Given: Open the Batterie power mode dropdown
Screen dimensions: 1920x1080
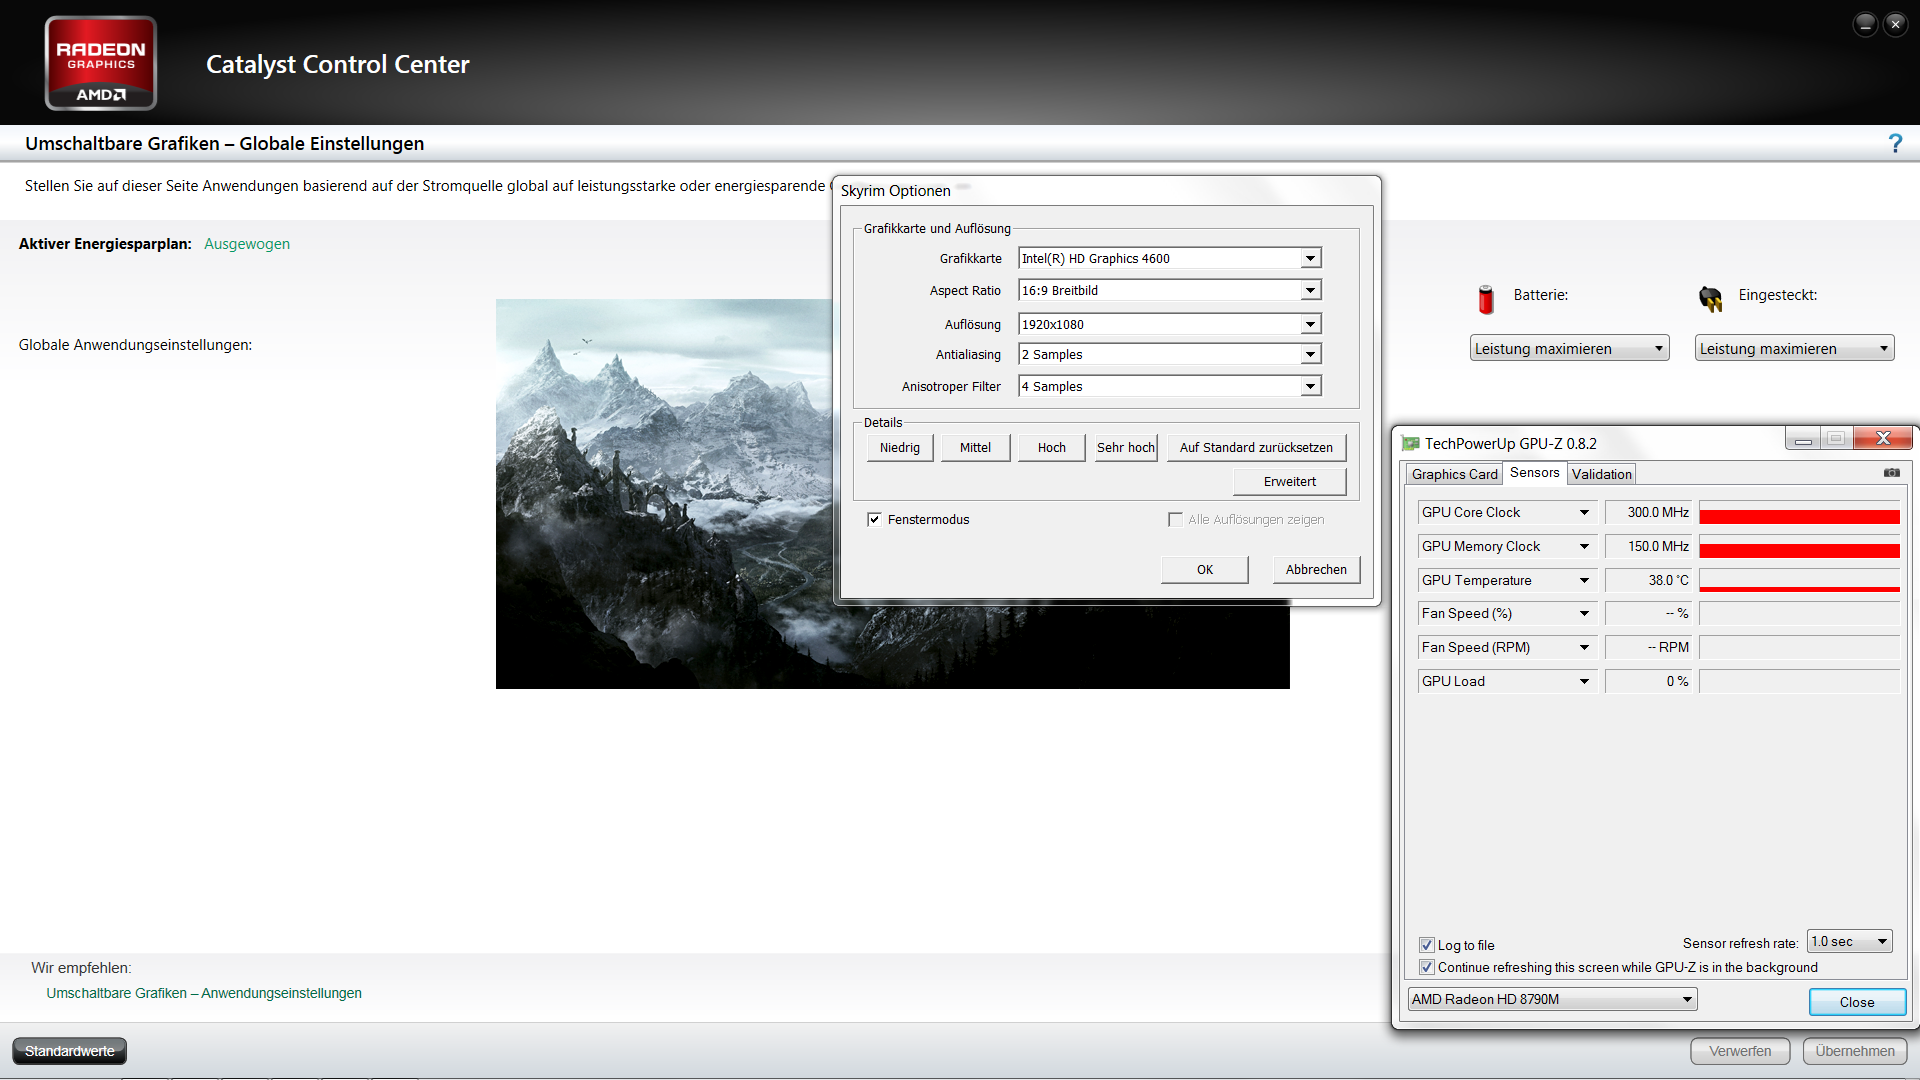Looking at the screenshot, I should [x=1570, y=348].
